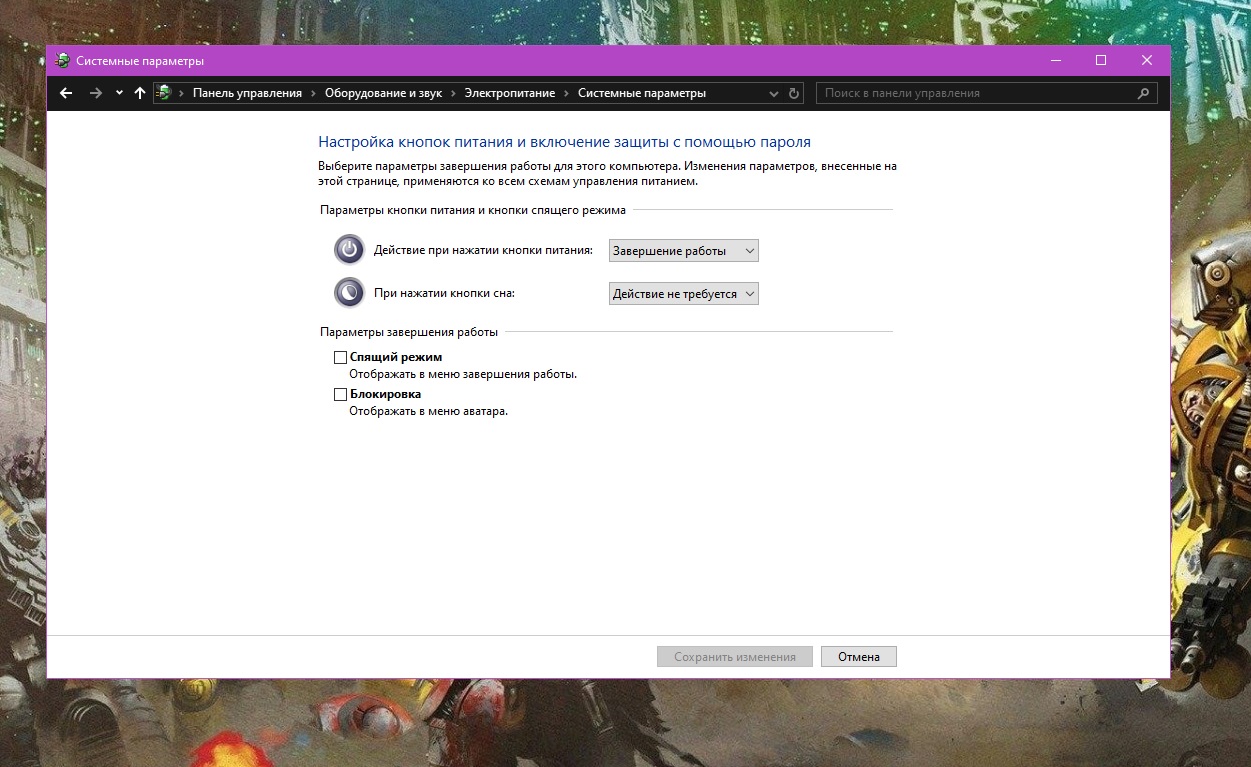
Task: Click the power options icon in address bar
Action: pyautogui.click(x=164, y=93)
